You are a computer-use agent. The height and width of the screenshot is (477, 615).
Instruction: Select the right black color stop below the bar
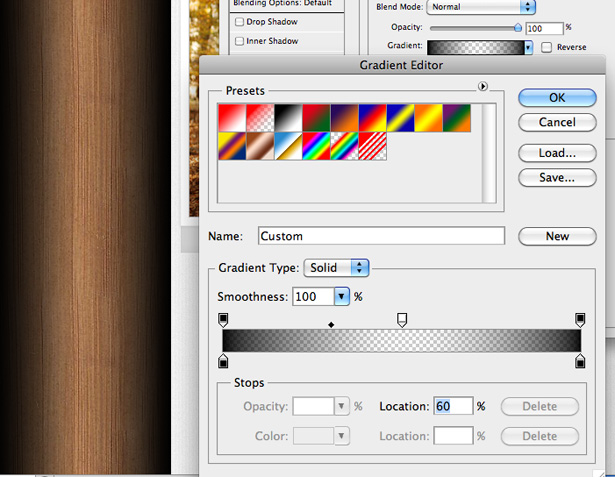580,361
